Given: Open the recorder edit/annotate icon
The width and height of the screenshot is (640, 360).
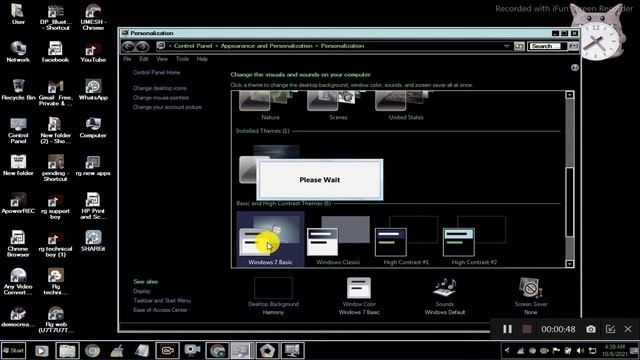Looking at the screenshot, I should [x=610, y=329].
